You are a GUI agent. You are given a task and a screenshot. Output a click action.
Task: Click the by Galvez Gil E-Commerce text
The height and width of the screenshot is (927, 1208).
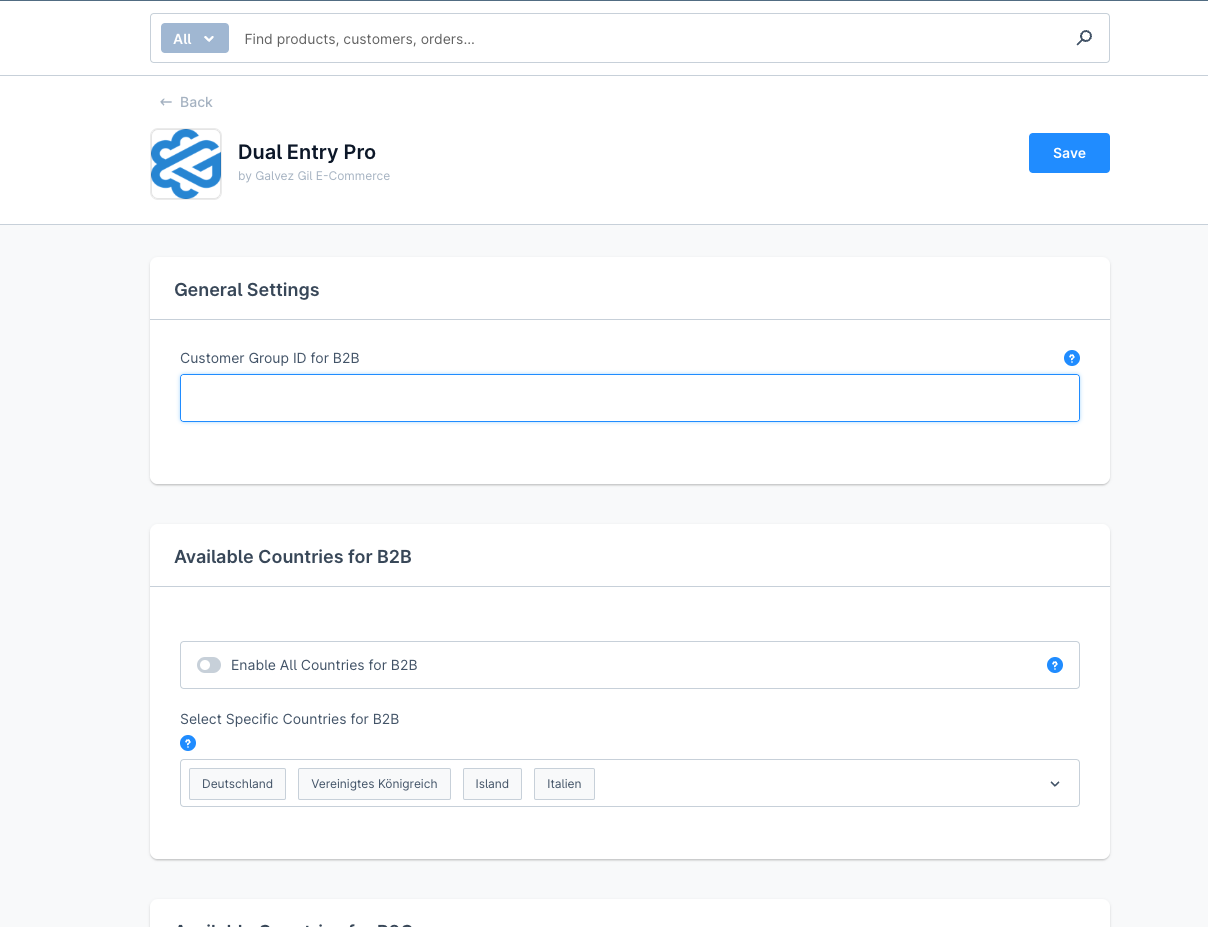point(314,176)
